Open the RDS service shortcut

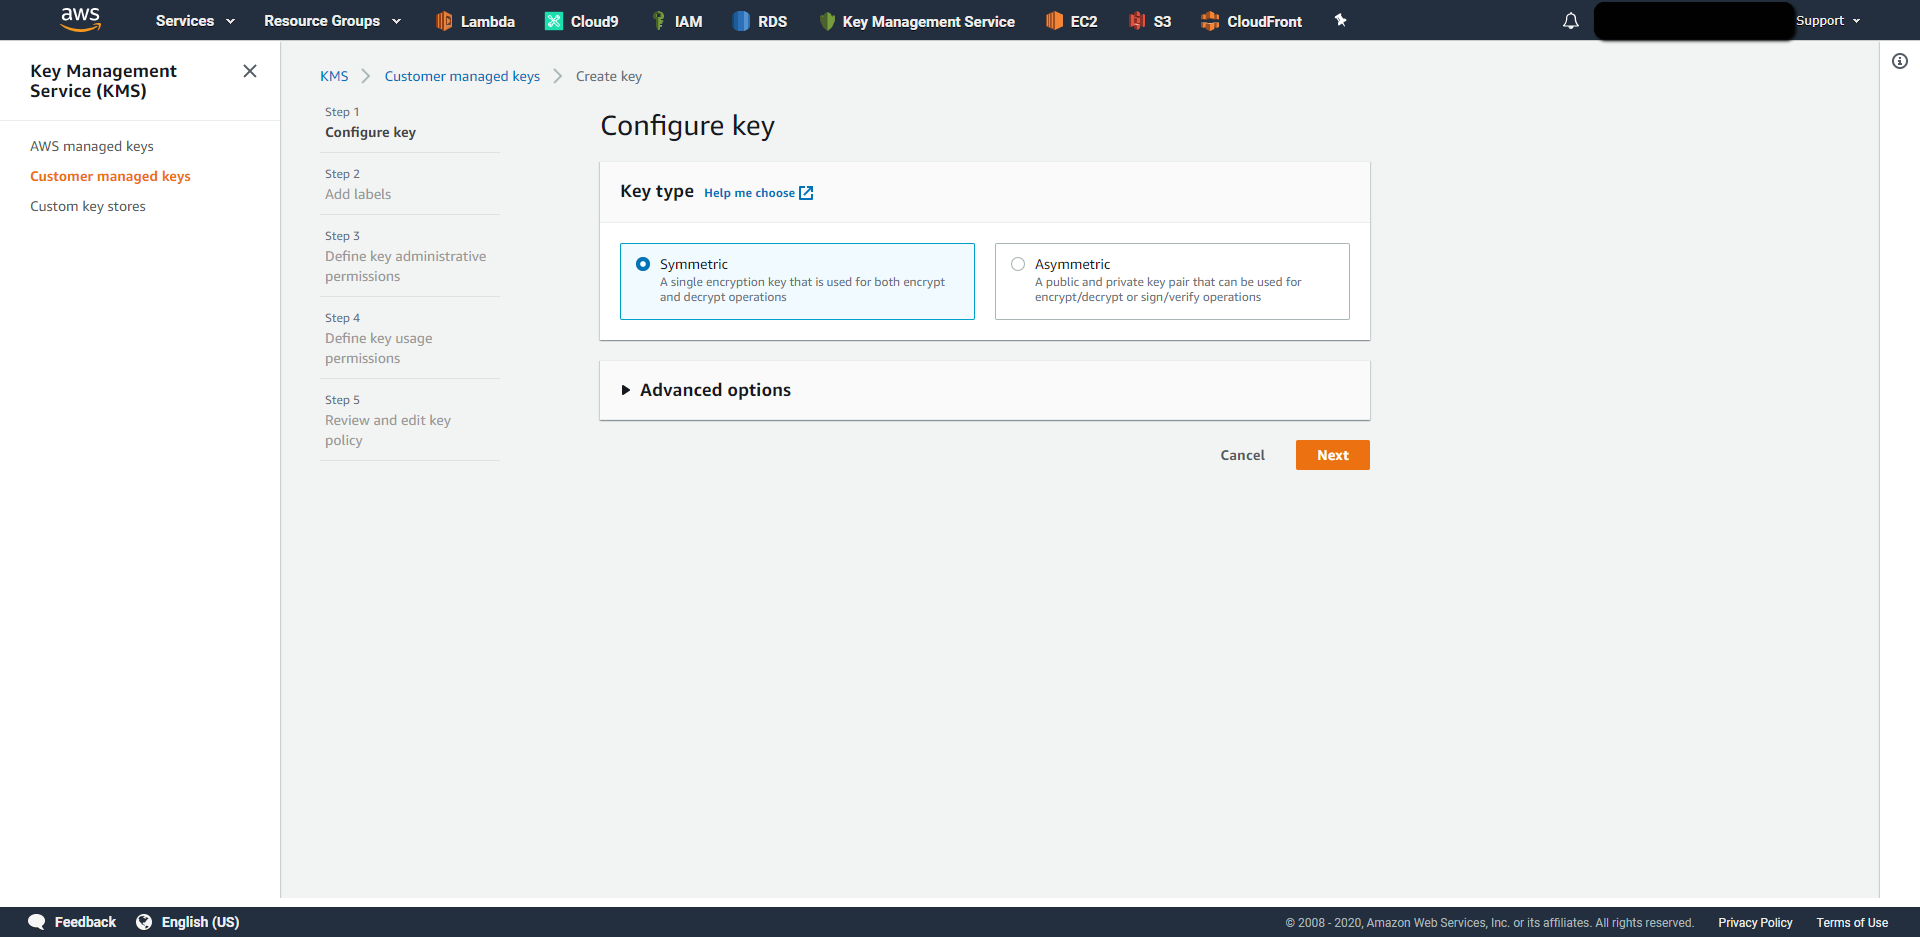tap(759, 20)
